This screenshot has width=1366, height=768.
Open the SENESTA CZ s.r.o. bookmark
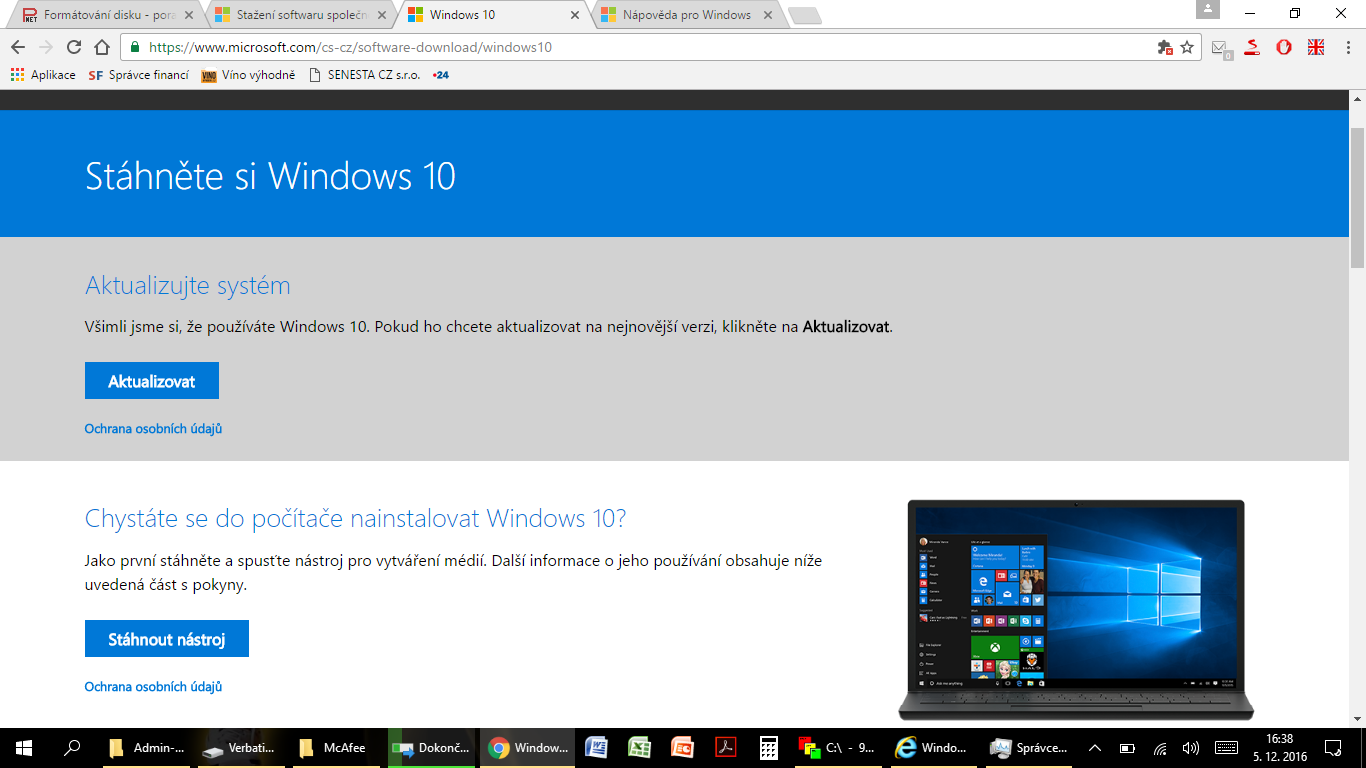(365, 75)
